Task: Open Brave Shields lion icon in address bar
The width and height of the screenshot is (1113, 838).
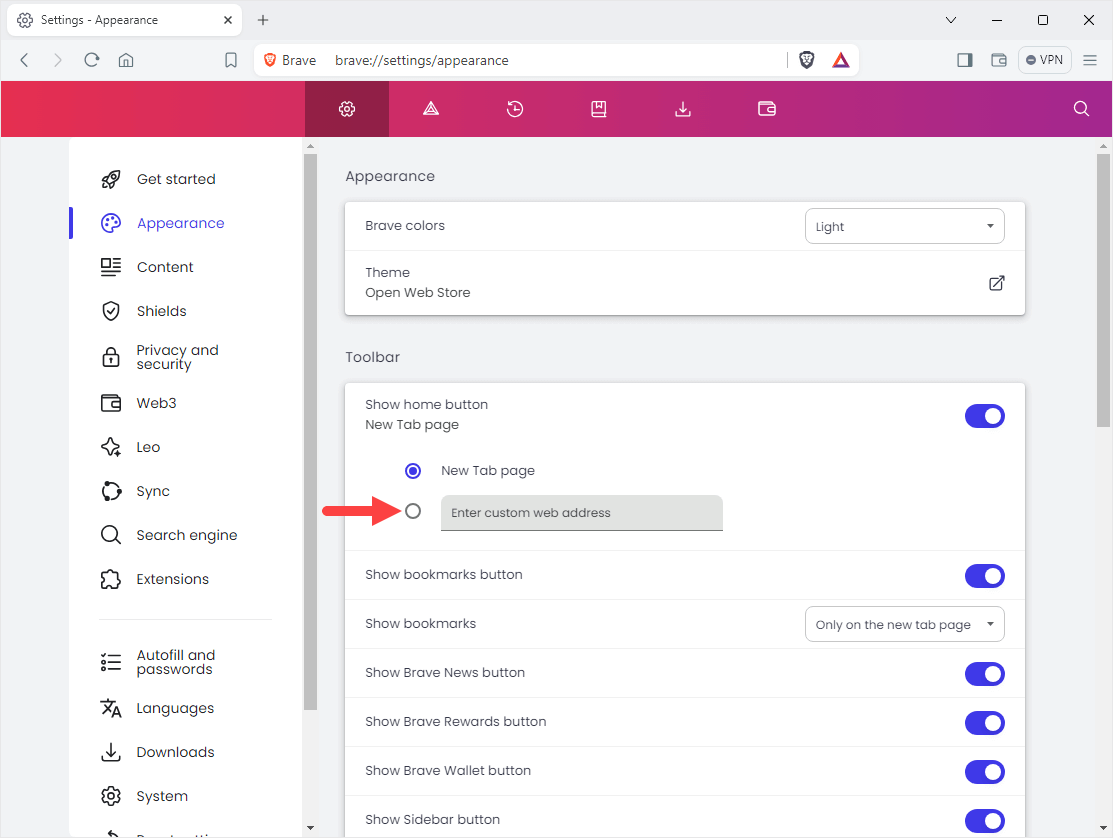Action: pos(806,60)
